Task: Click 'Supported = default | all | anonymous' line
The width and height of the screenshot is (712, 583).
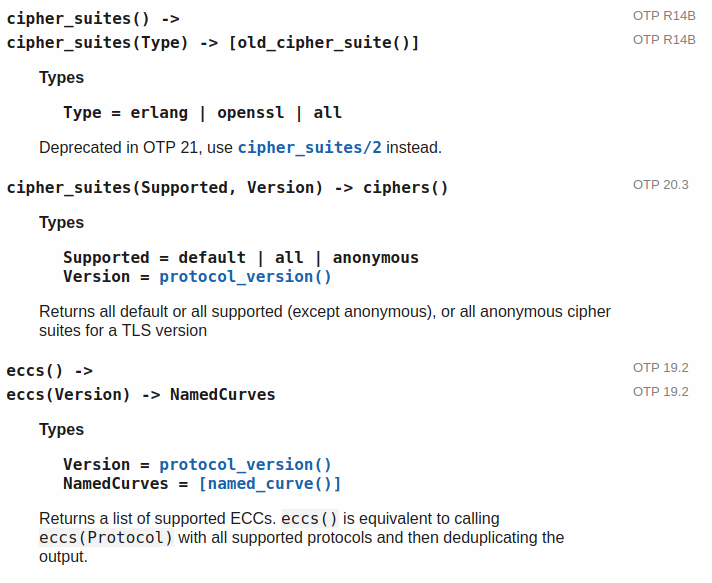Action: click(240, 258)
